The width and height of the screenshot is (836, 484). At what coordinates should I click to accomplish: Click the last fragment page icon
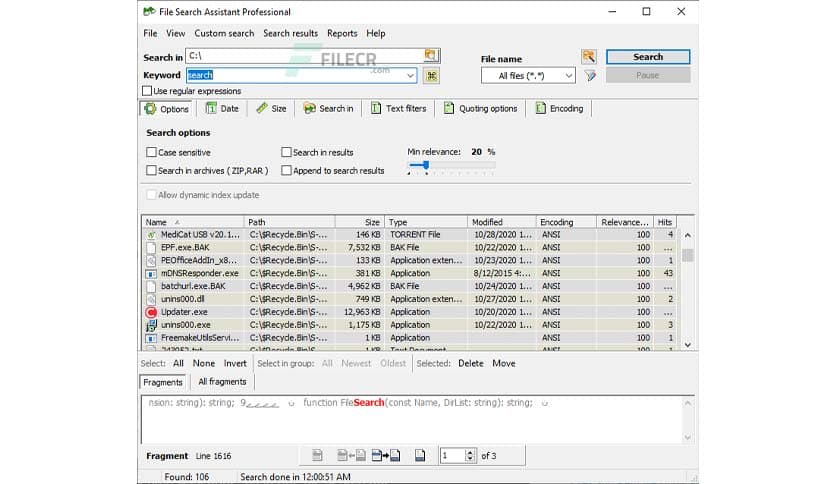point(420,455)
